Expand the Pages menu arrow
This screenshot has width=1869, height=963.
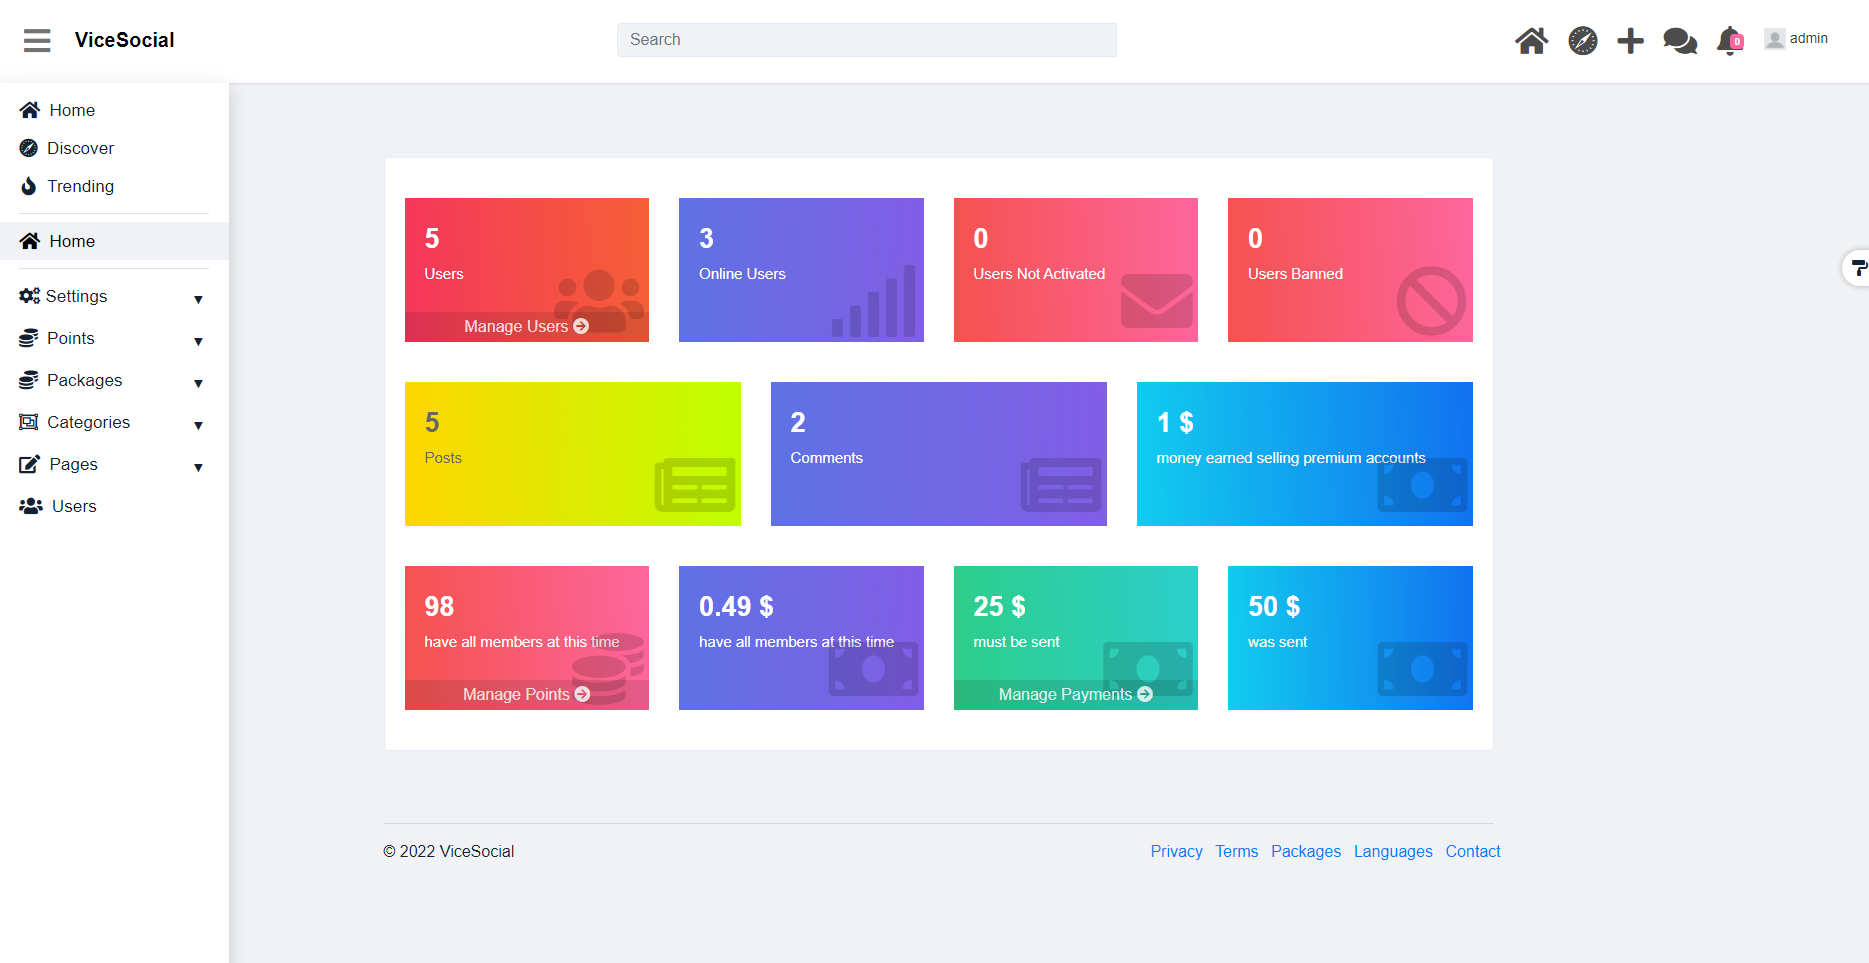tap(198, 467)
